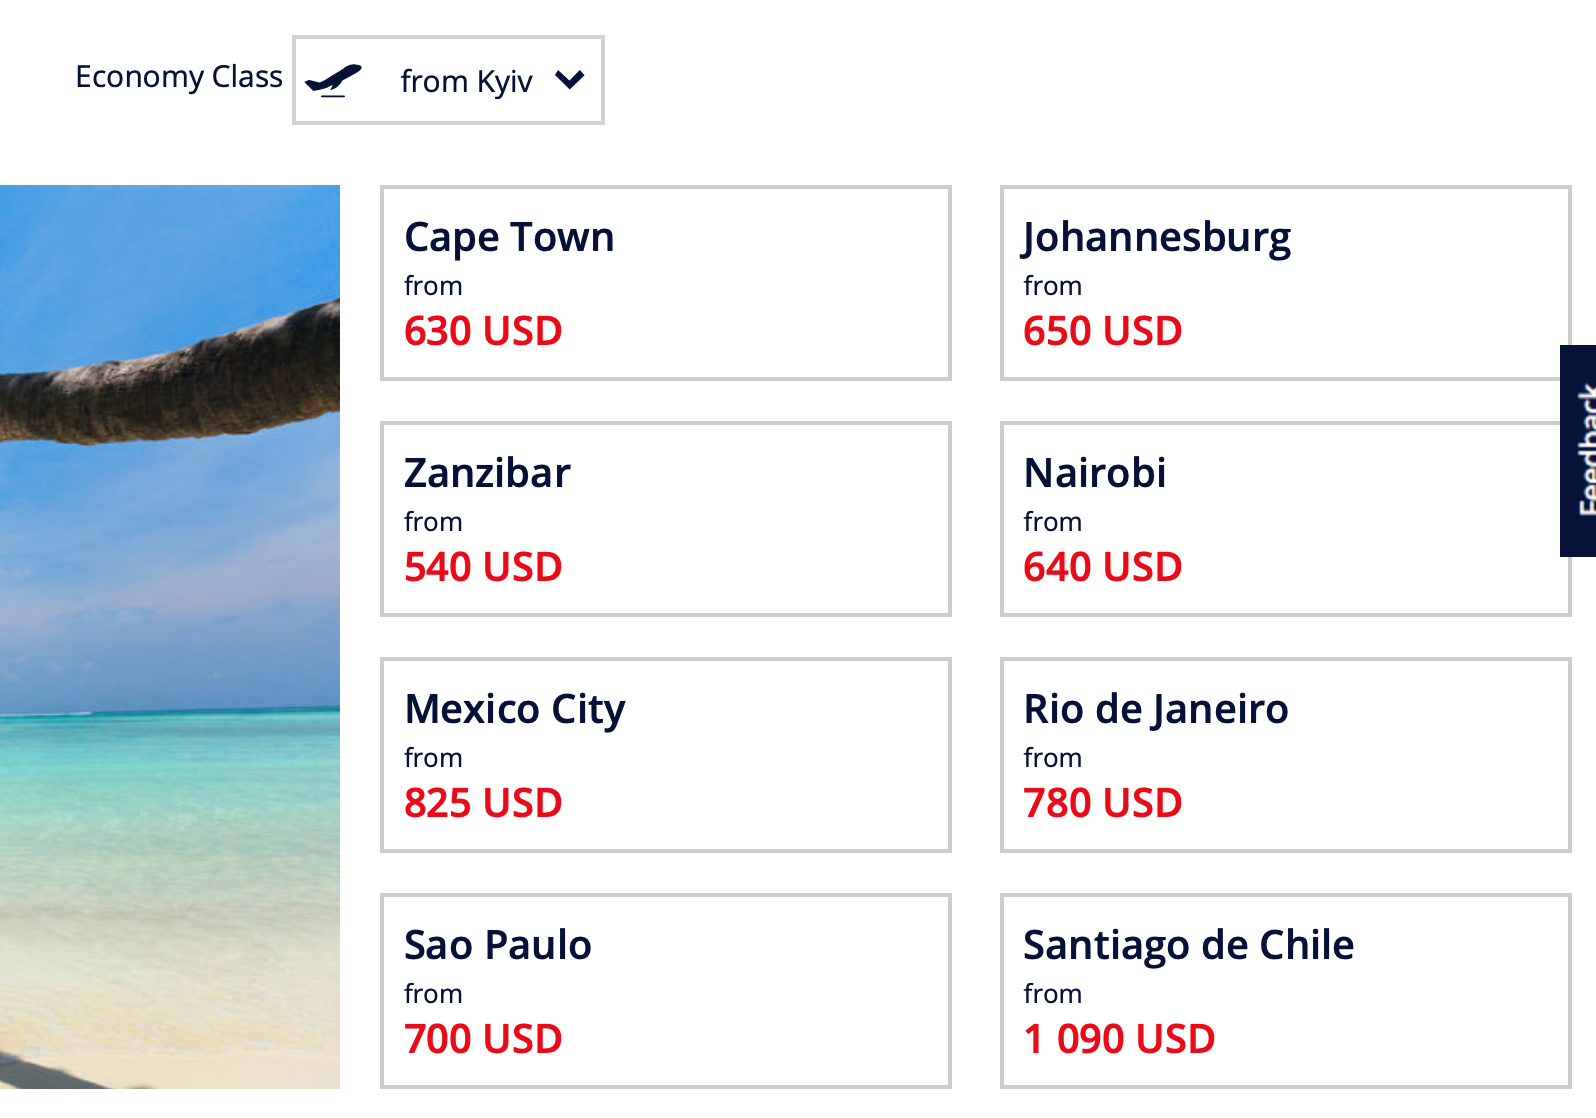Screen dimensions: 1596x1118
Task: Open the Nairobi destination offer
Action: click(1285, 519)
